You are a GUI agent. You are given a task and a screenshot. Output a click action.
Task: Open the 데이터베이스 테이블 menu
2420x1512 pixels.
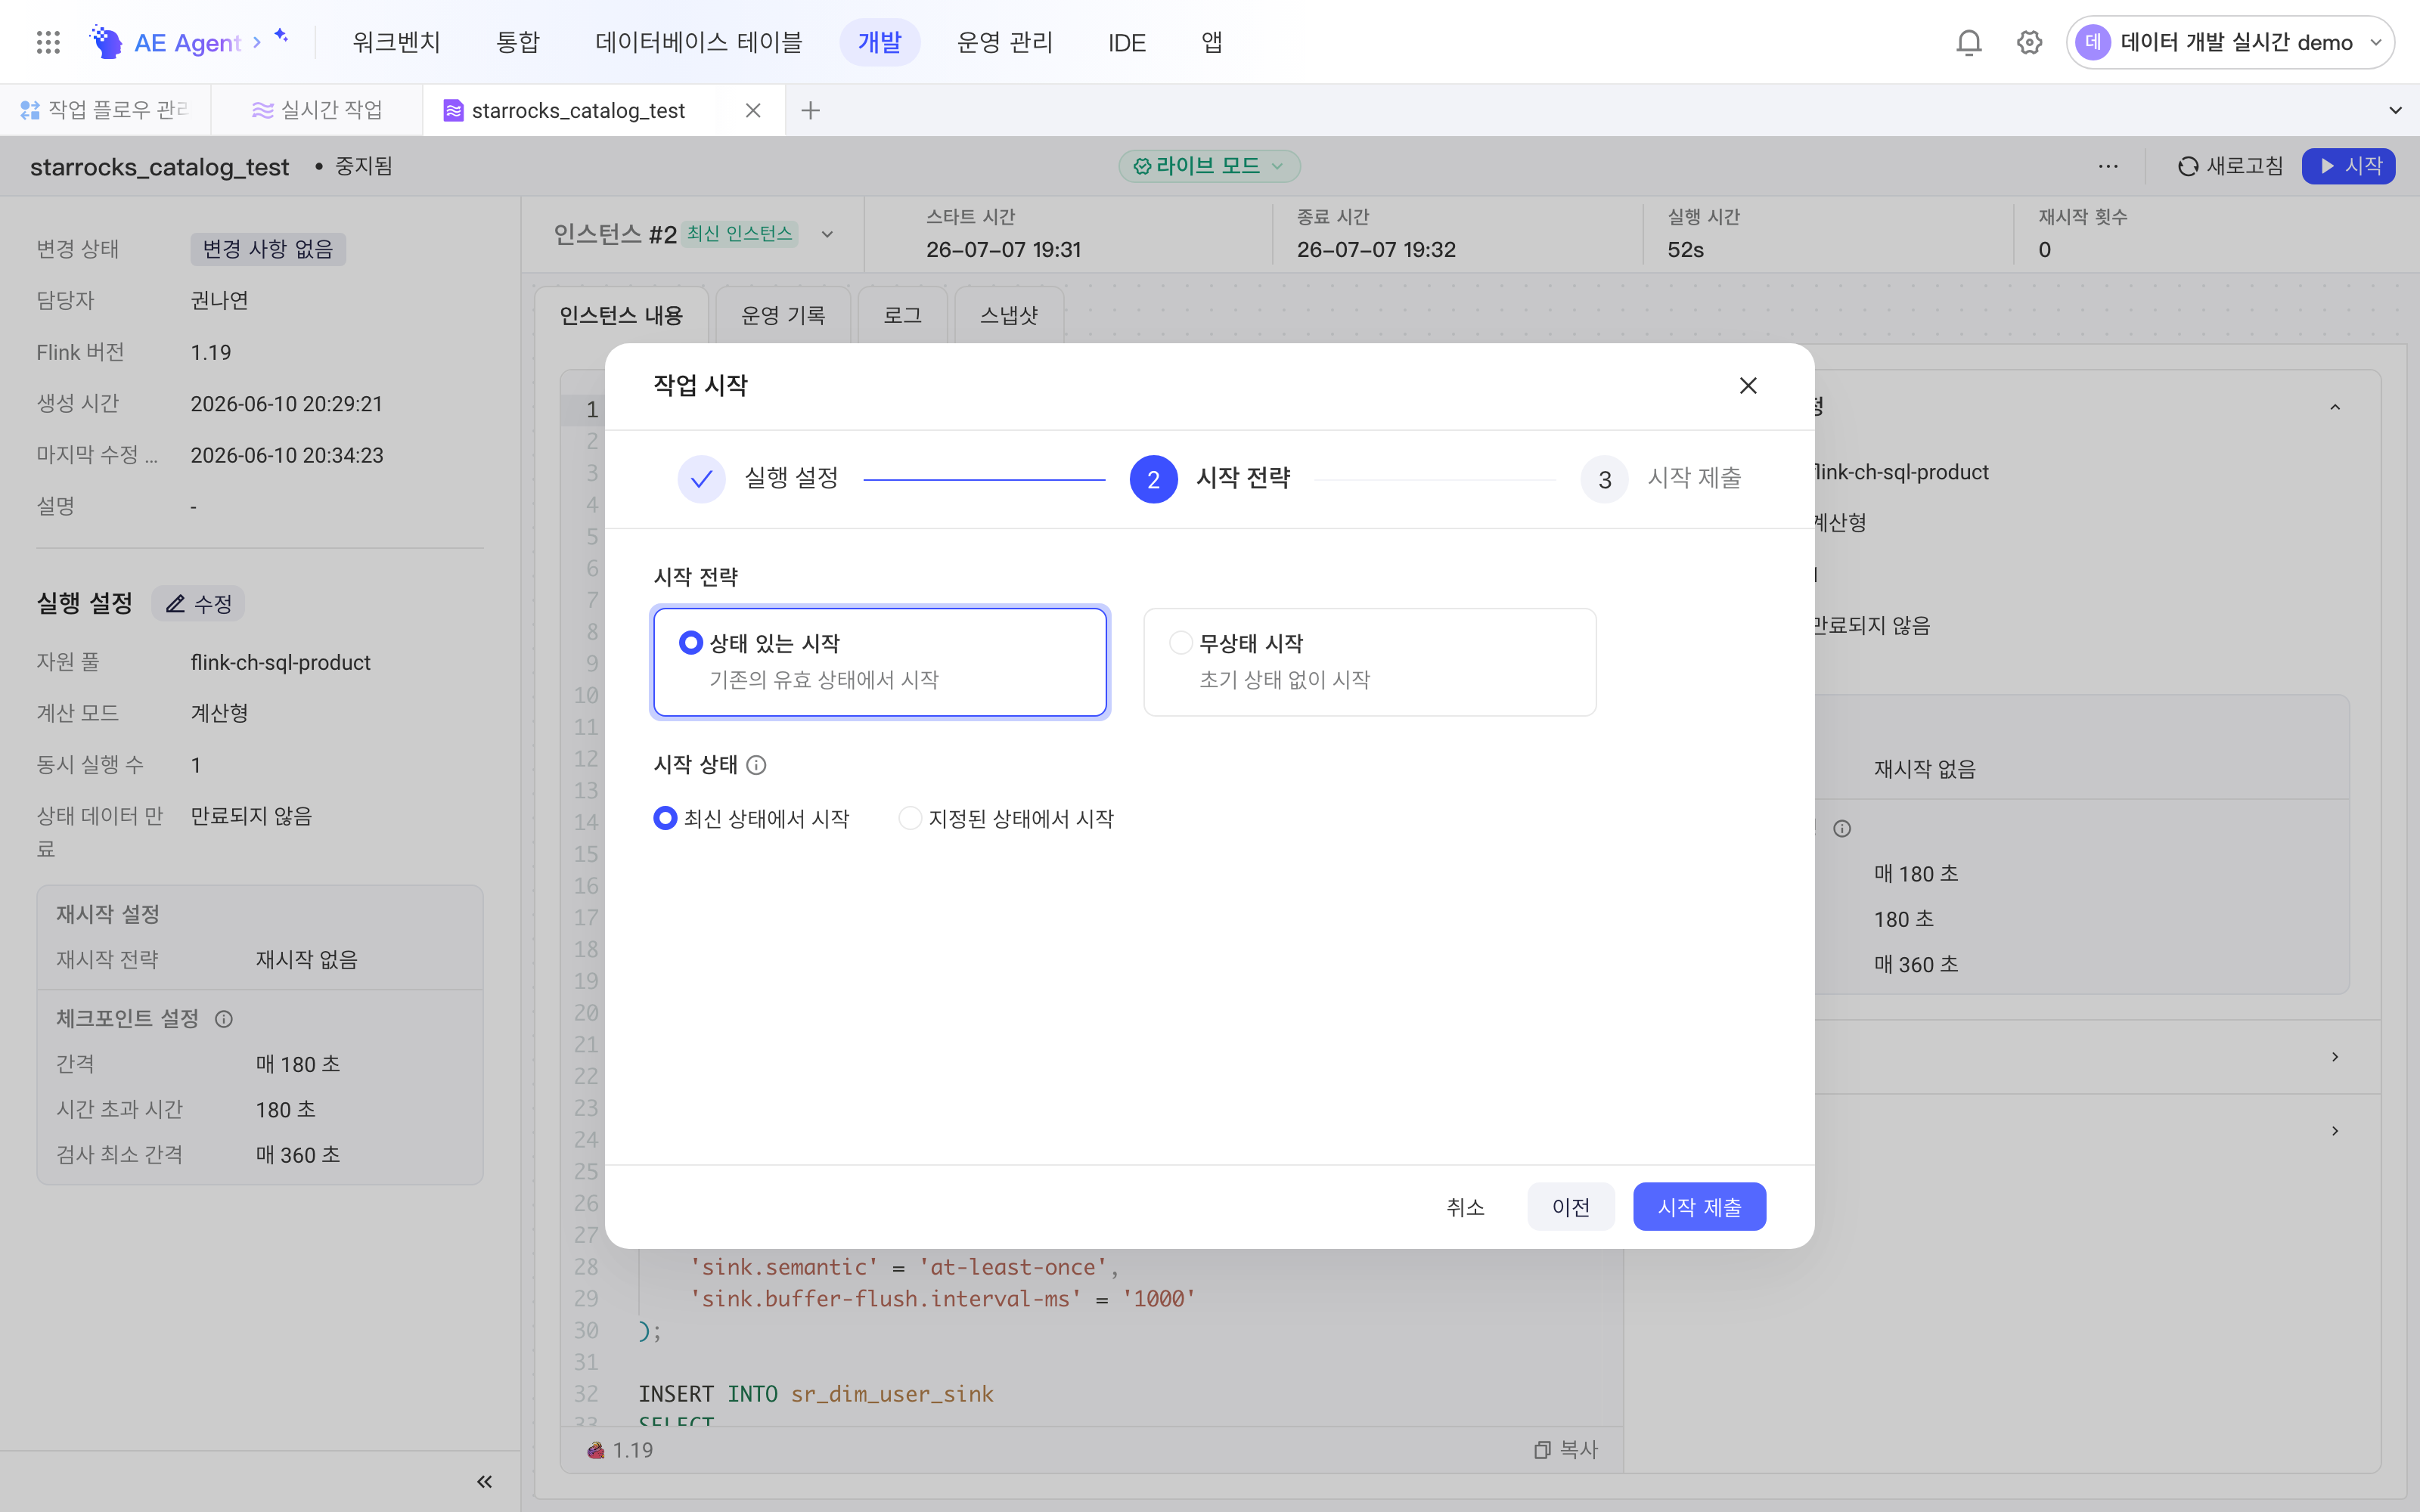pyautogui.click(x=698, y=42)
